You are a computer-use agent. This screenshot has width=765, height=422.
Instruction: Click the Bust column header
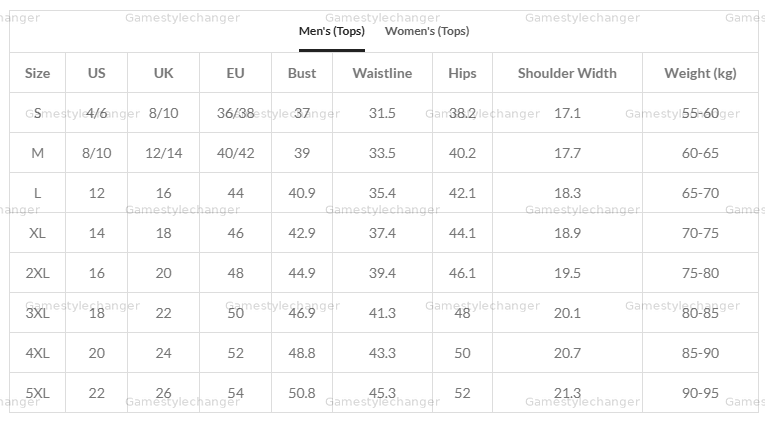pos(302,73)
